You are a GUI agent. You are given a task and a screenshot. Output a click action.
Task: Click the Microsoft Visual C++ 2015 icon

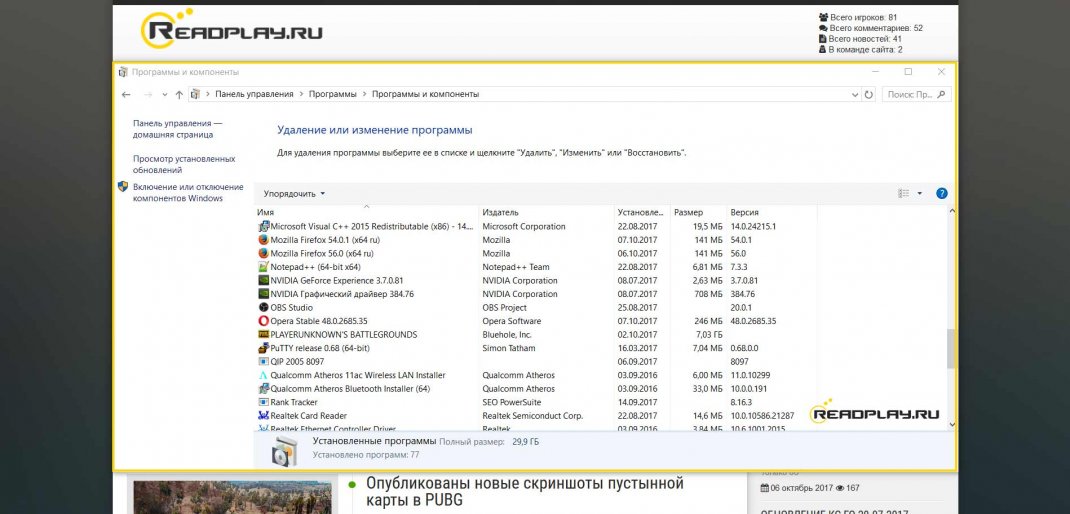click(263, 227)
